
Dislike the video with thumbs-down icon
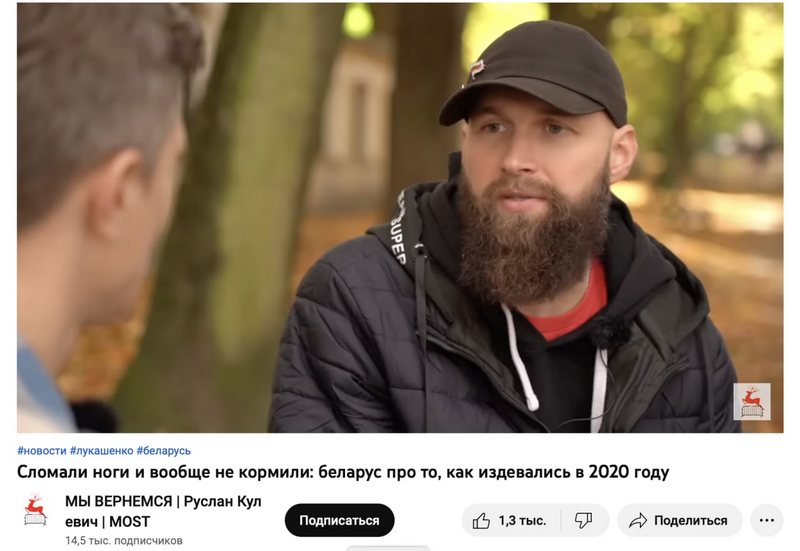pyautogui.click(x=583, y=521)
